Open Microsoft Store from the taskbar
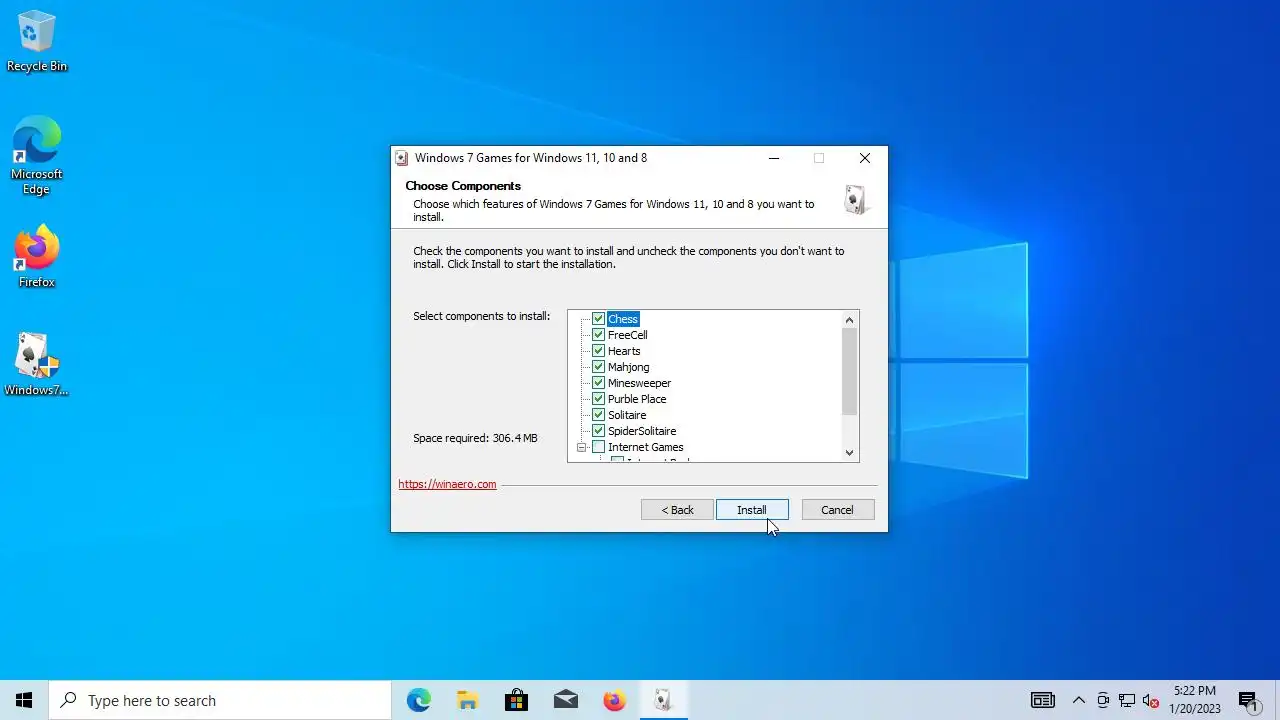Screen dimensions: 1280x720 [517, 700]
